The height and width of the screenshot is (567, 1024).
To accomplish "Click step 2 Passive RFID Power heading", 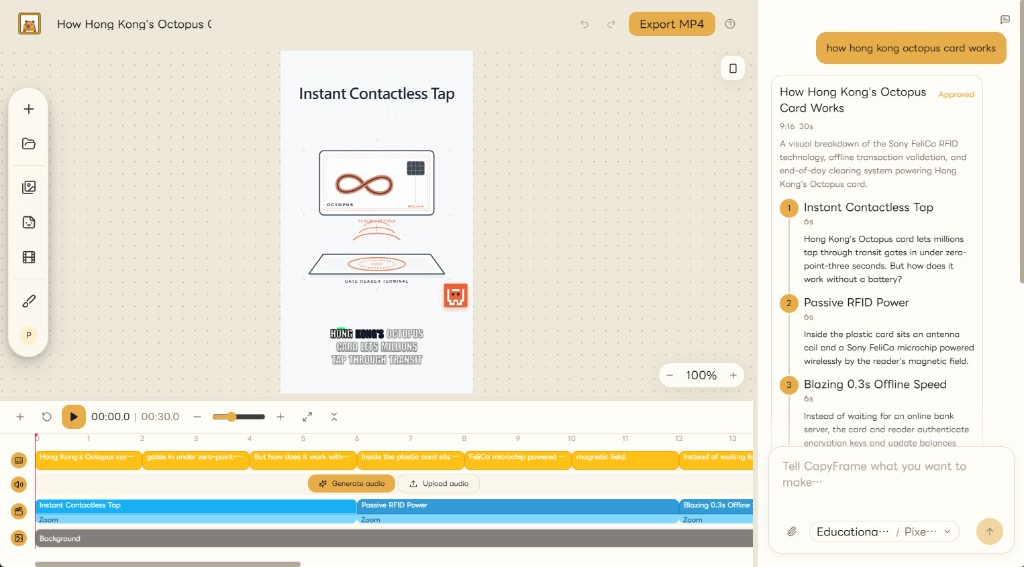I will (856, 302).
